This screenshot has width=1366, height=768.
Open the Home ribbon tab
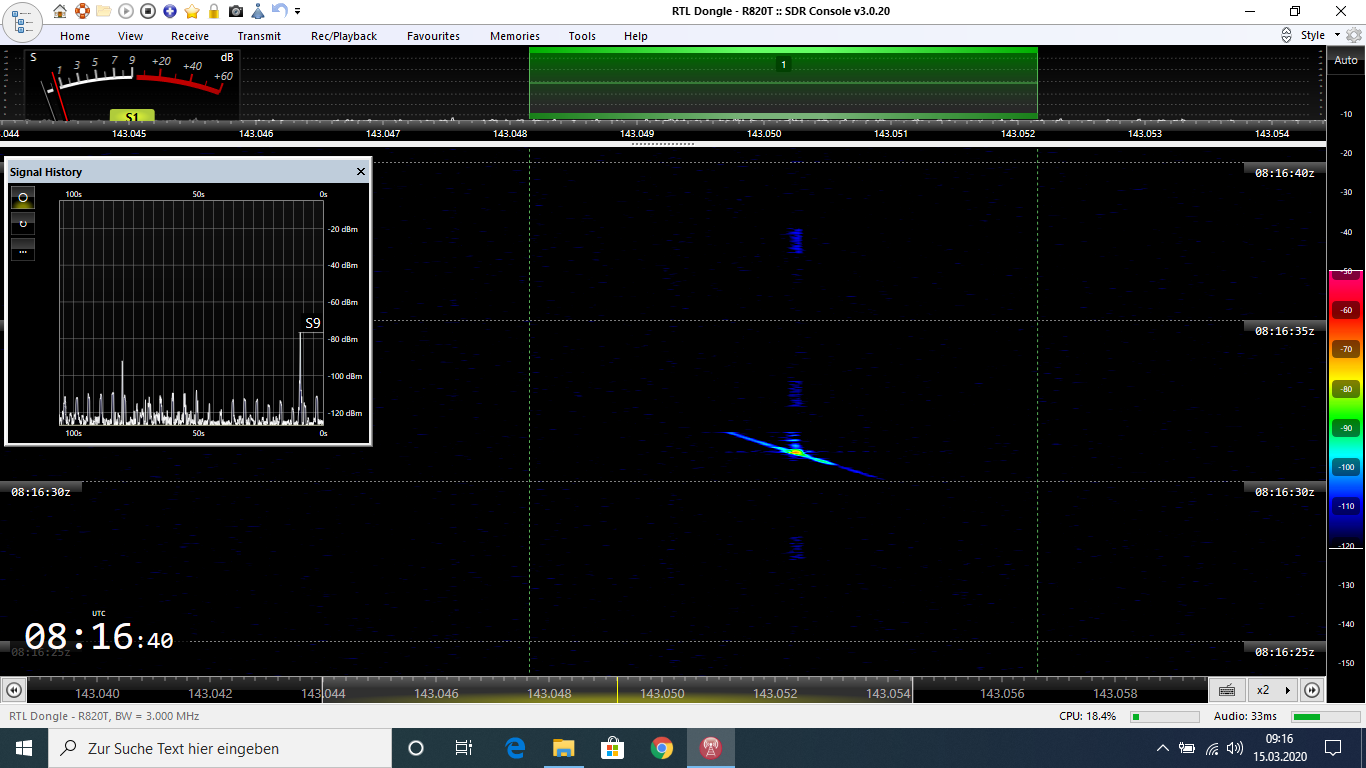[x=75, y=36]
